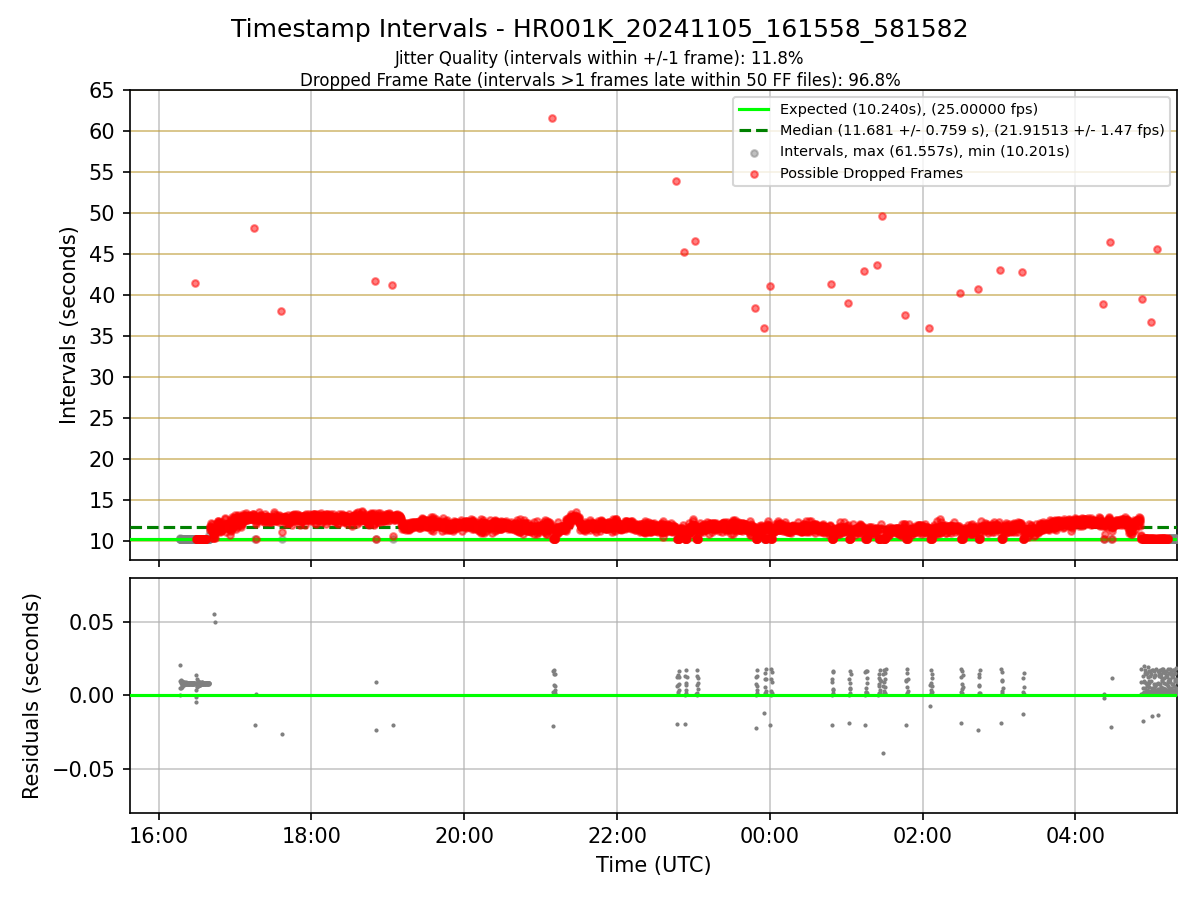Click the gray Intervals marker in the legend
This screenshot has height=900, width=1200.
[x=755, y=153]
